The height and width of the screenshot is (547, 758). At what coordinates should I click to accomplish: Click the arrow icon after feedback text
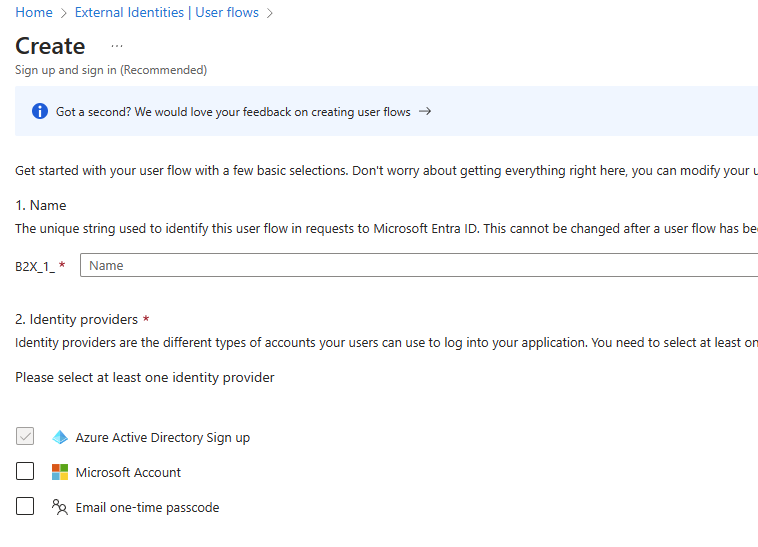coord(425,111)
